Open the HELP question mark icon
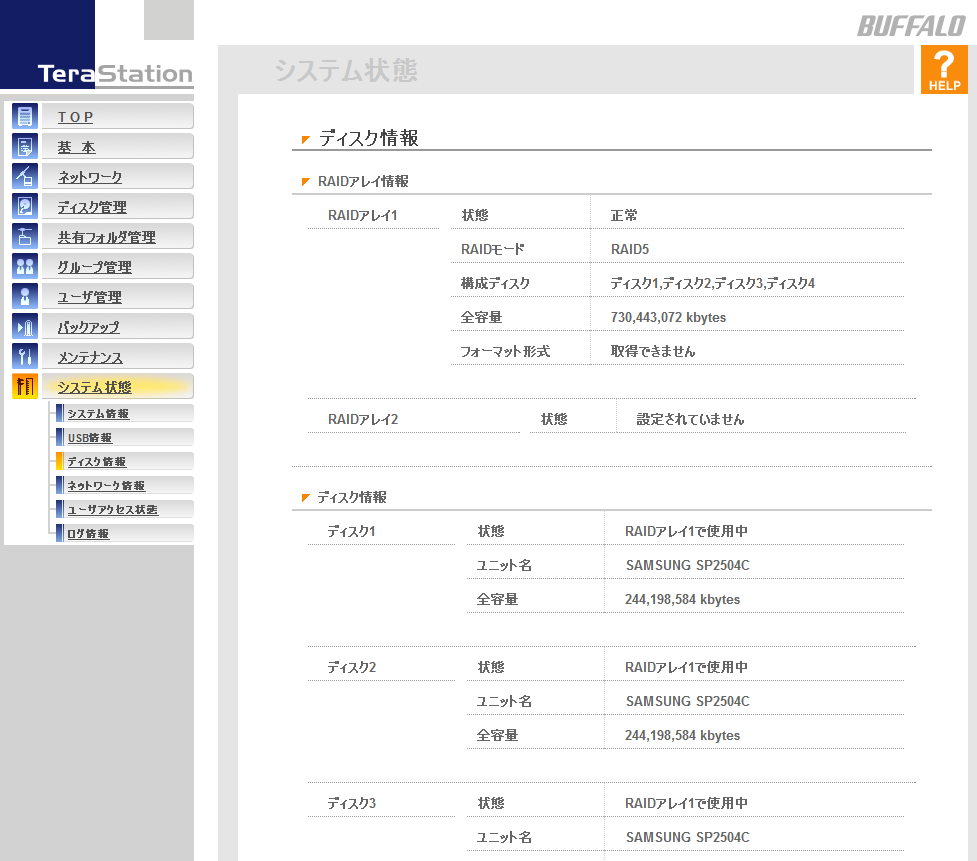The image size is (977, 861). point(944,68)
